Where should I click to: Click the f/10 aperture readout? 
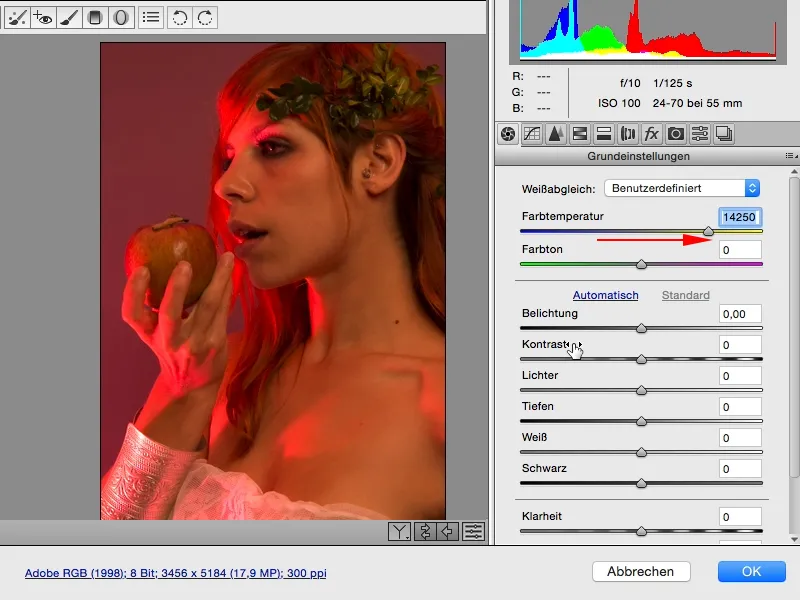630,83
